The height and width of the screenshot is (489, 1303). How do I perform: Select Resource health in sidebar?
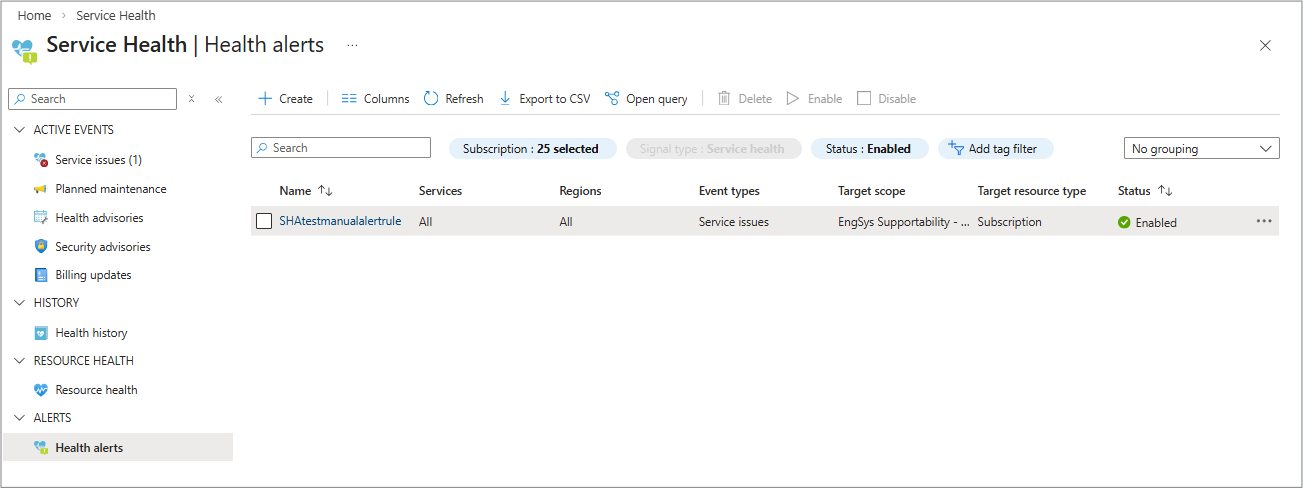96,390
